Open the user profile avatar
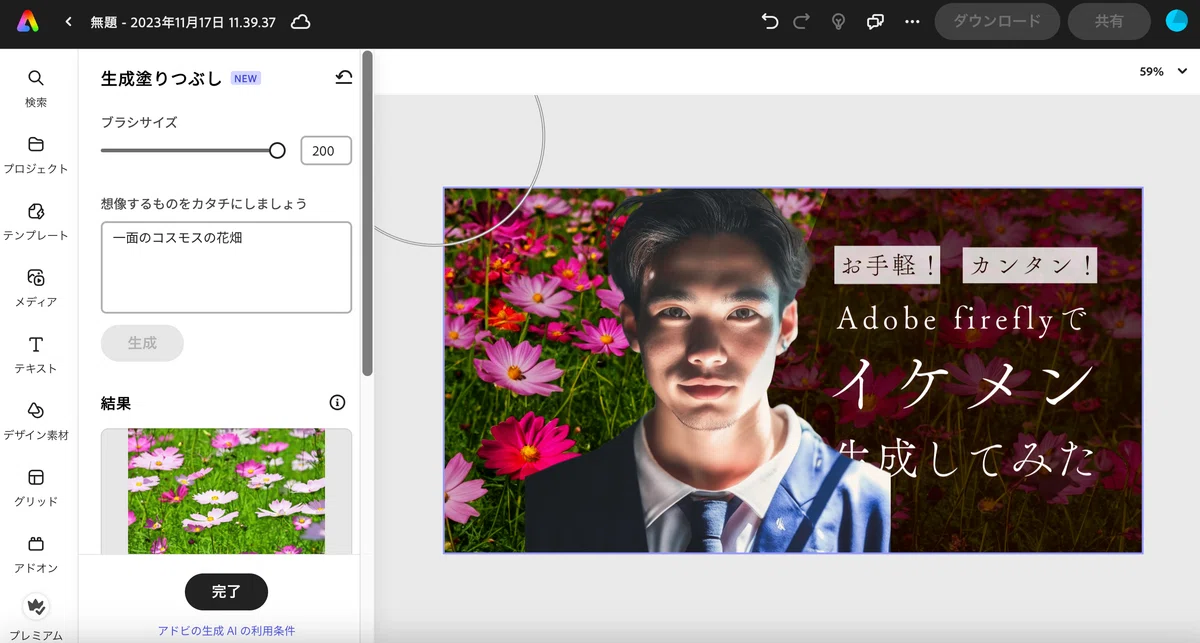The width and height of the screenshot is (1200, 643). (1176, 21)
